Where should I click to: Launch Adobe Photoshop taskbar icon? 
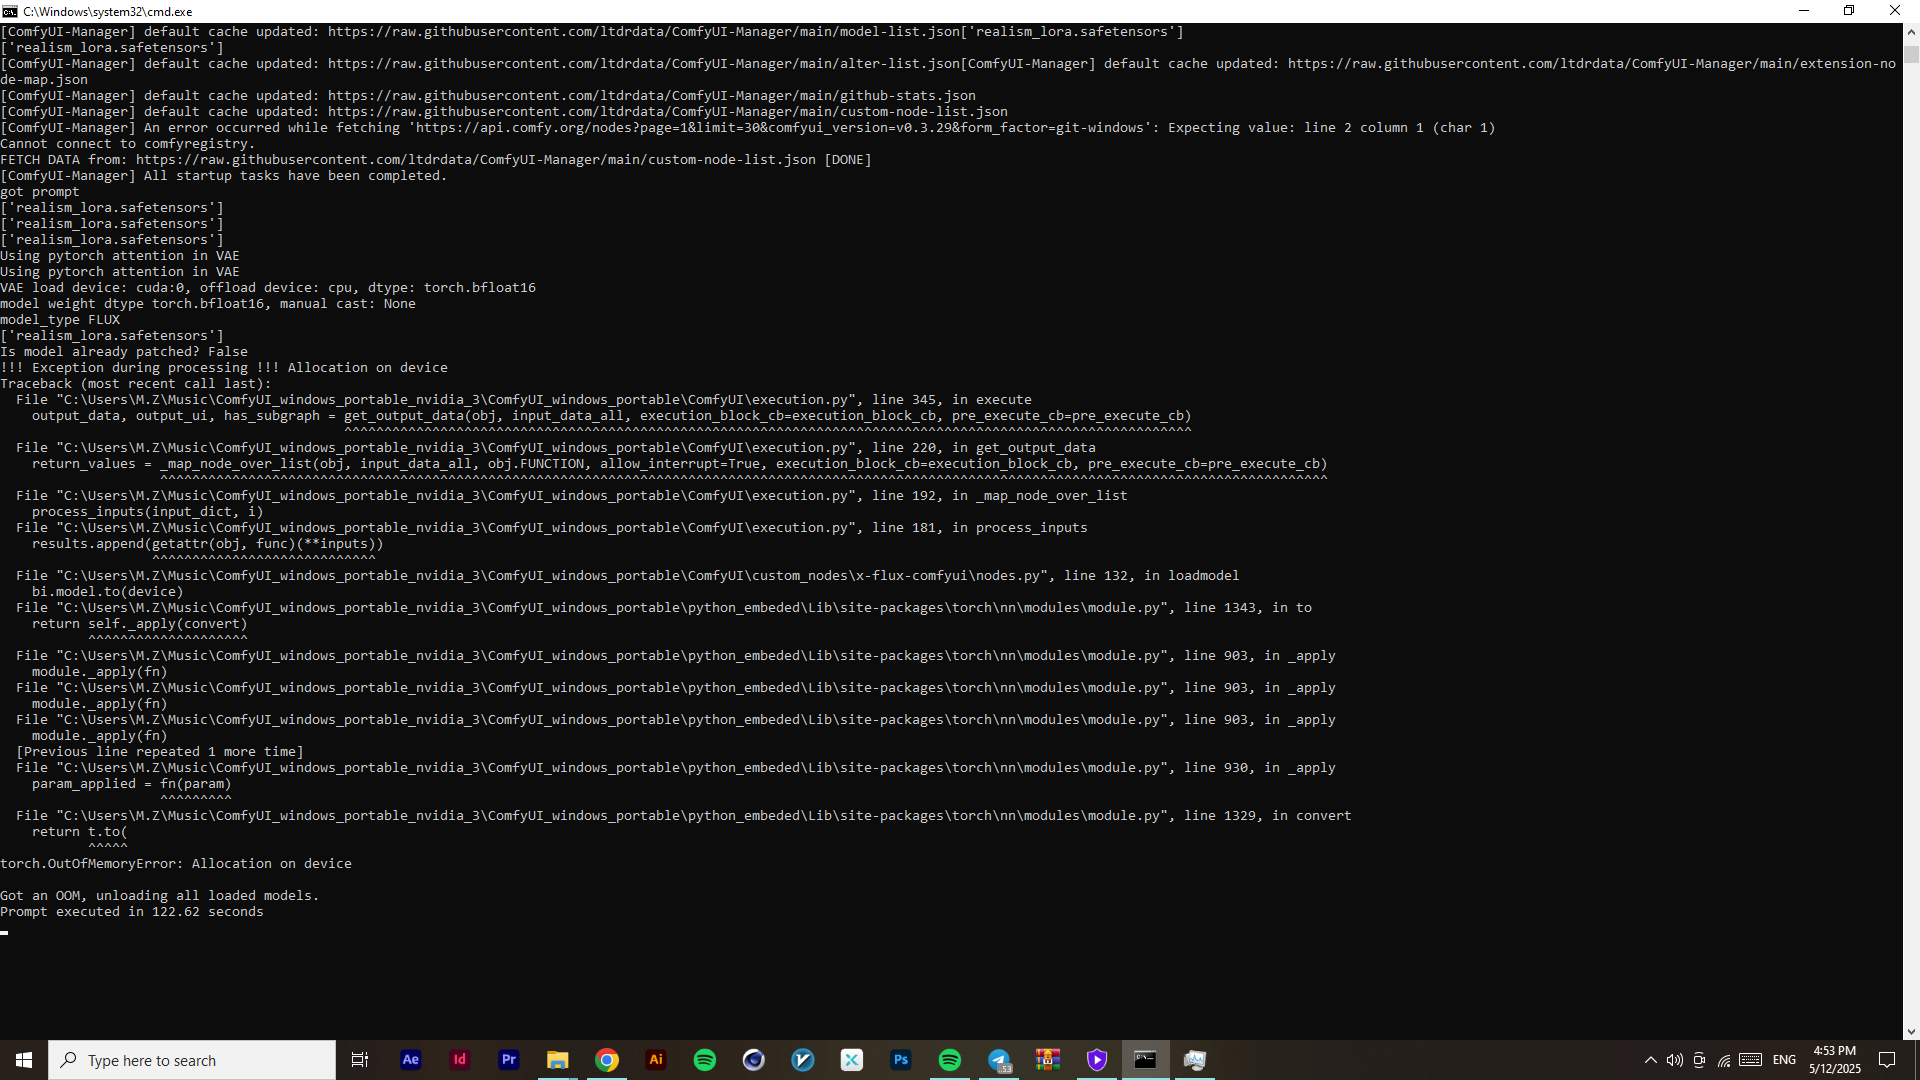click(x=901, y=1060)
